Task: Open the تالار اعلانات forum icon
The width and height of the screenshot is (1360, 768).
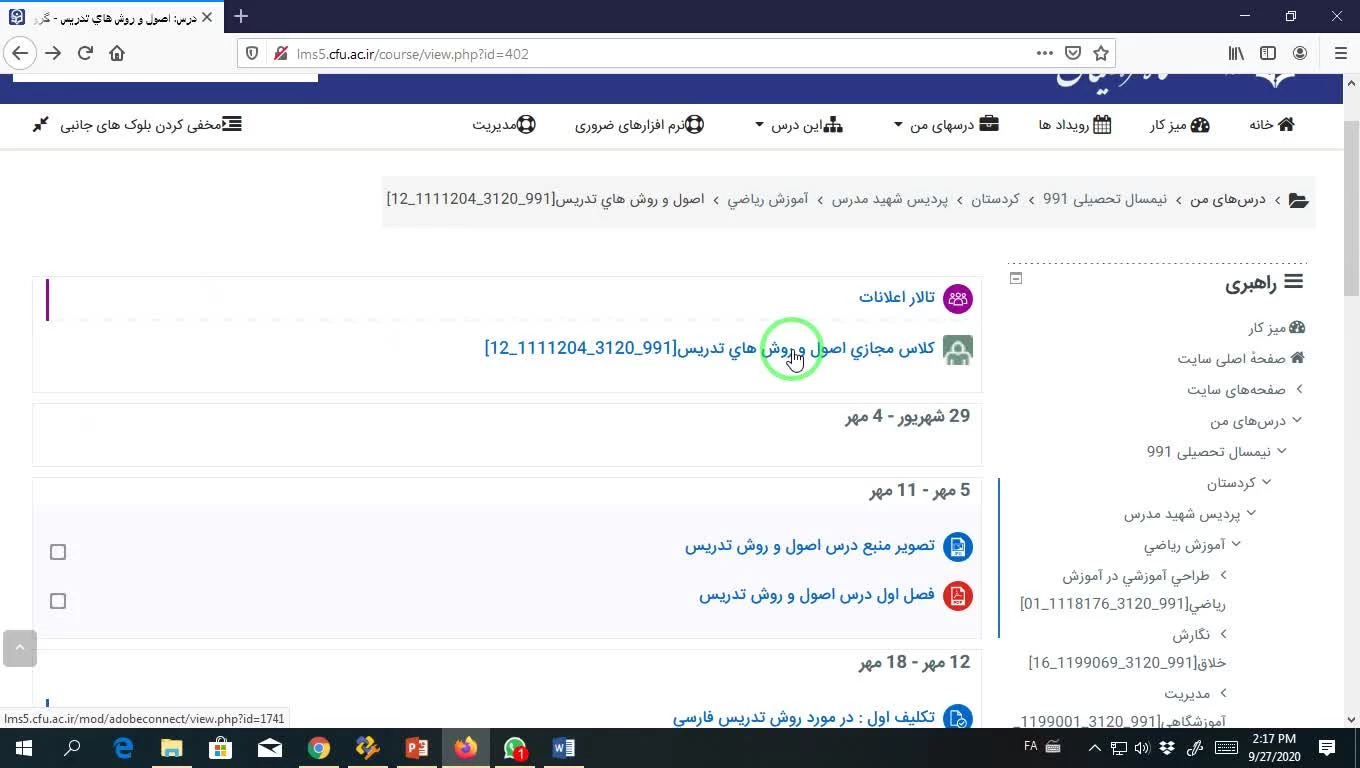Action: click(x=957, y=298)
